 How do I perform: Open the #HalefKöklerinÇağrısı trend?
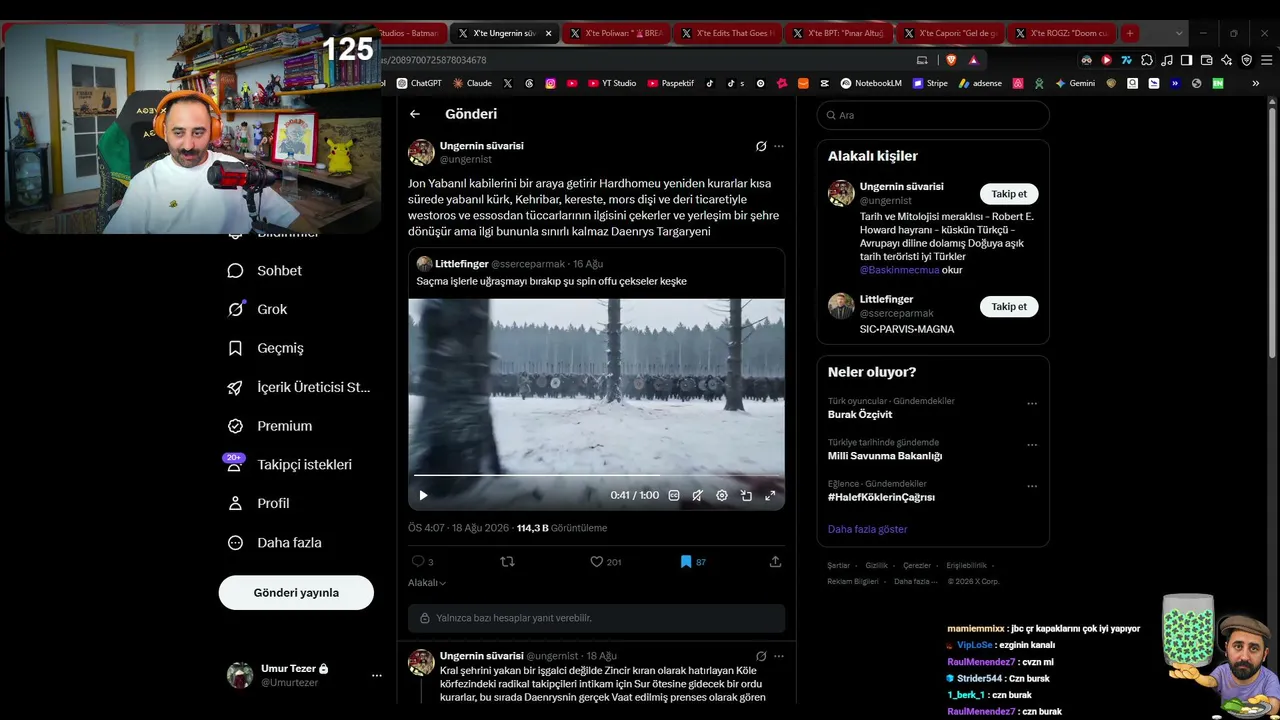pyautogui.click(x=881, y=497)
